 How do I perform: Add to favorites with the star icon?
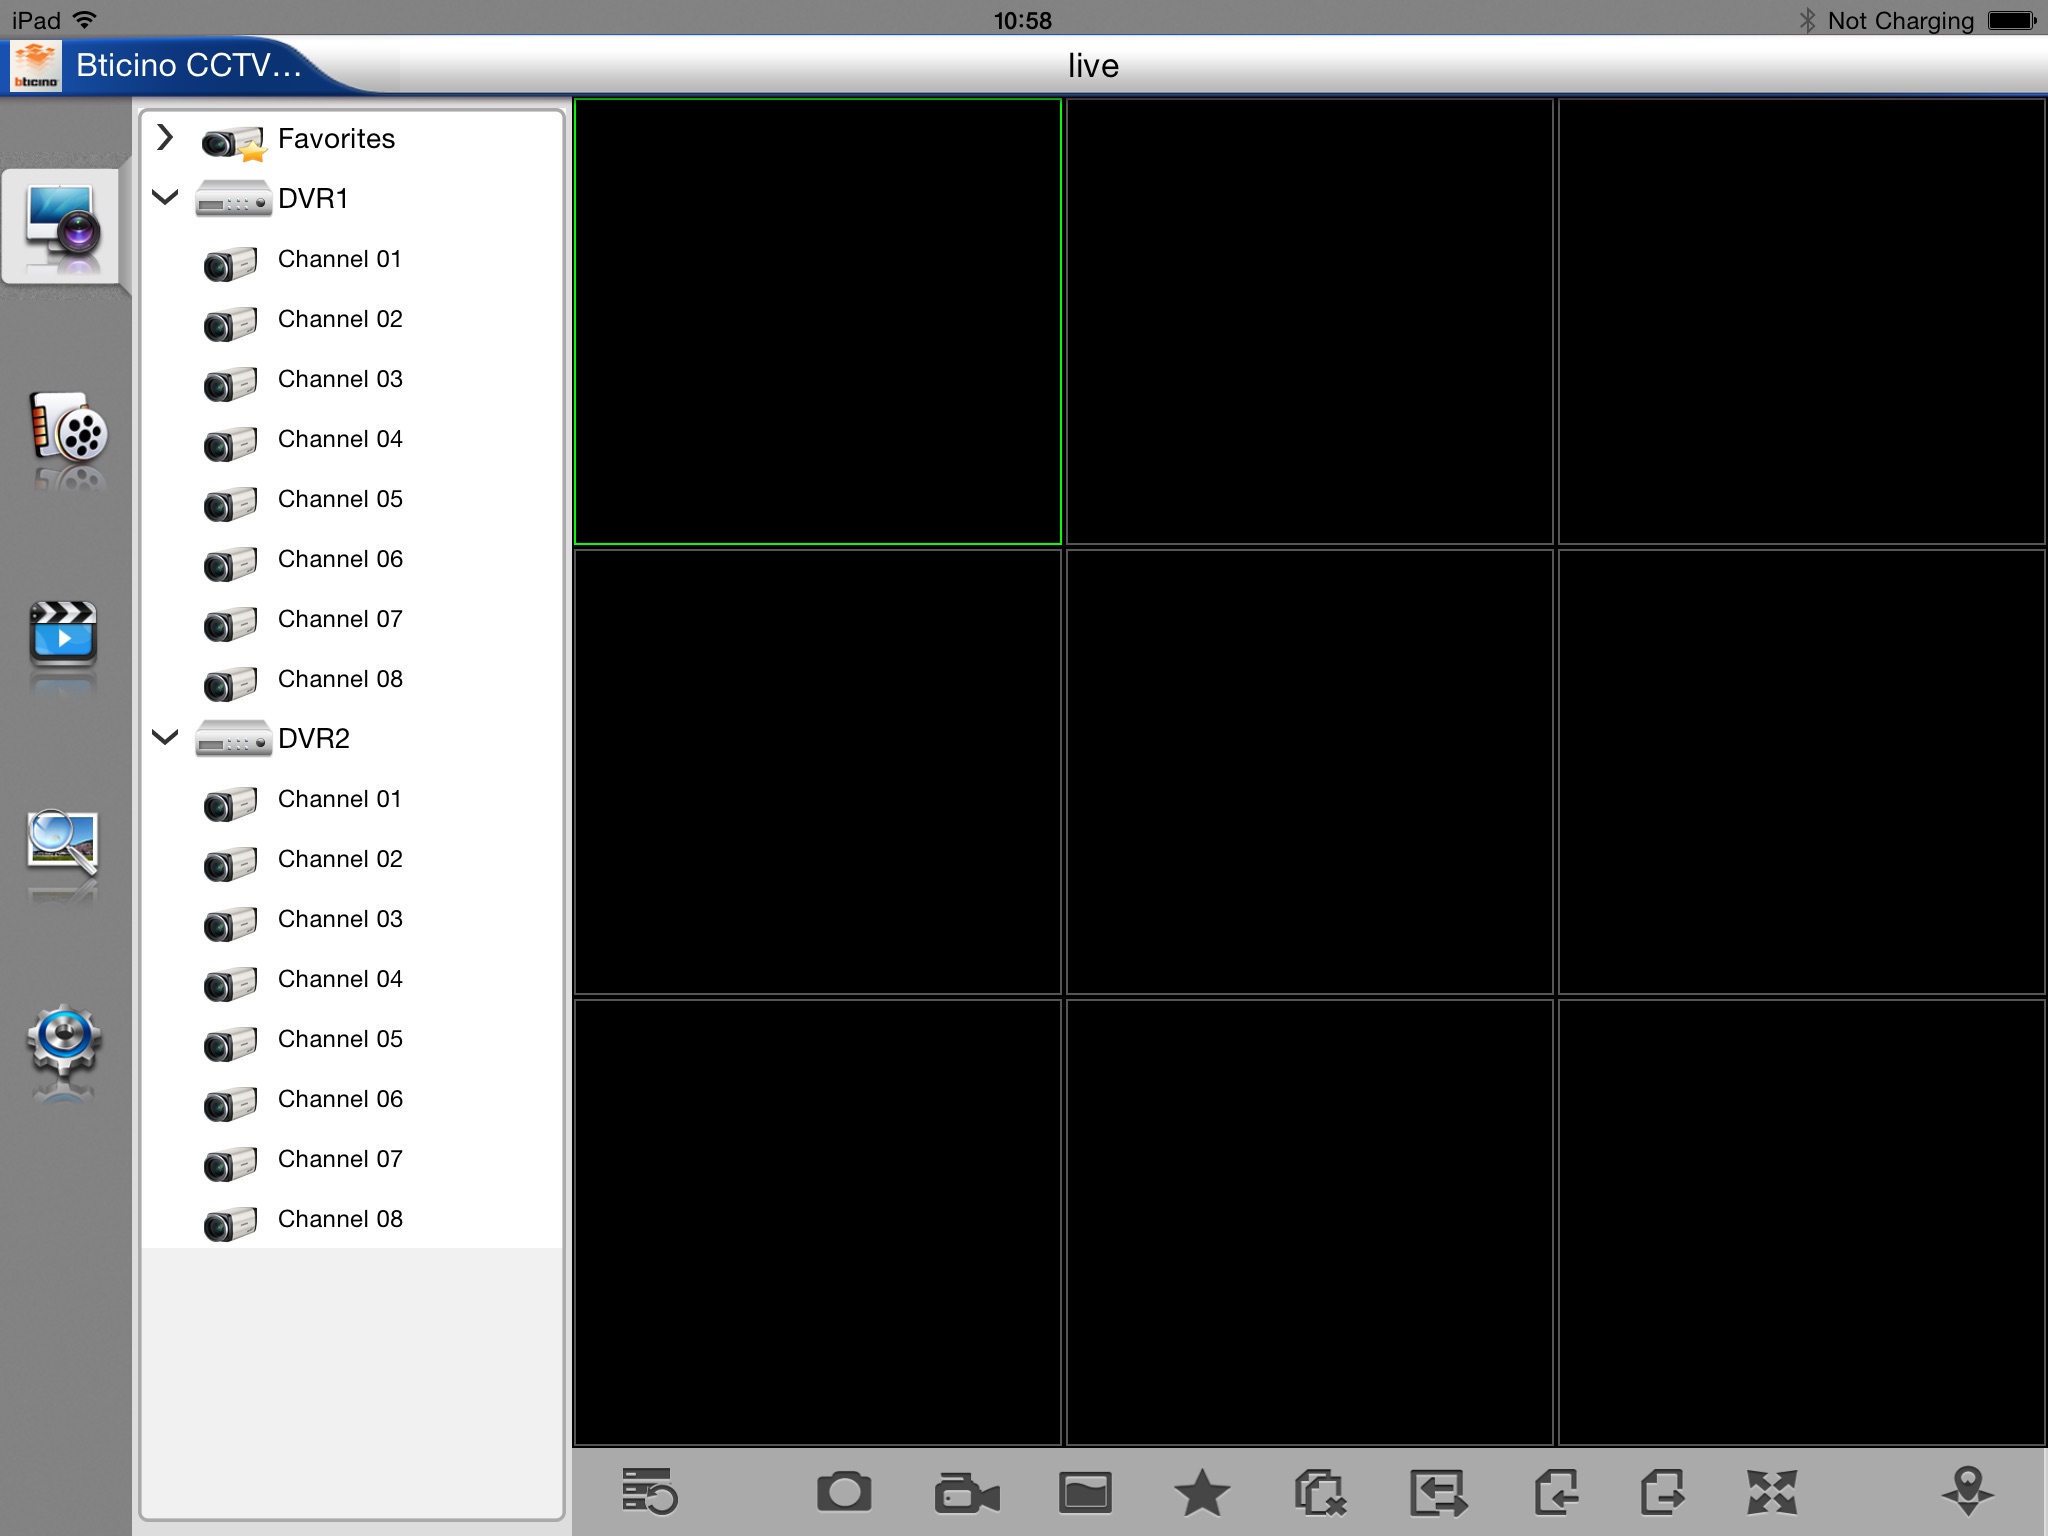(1201, 1493)
